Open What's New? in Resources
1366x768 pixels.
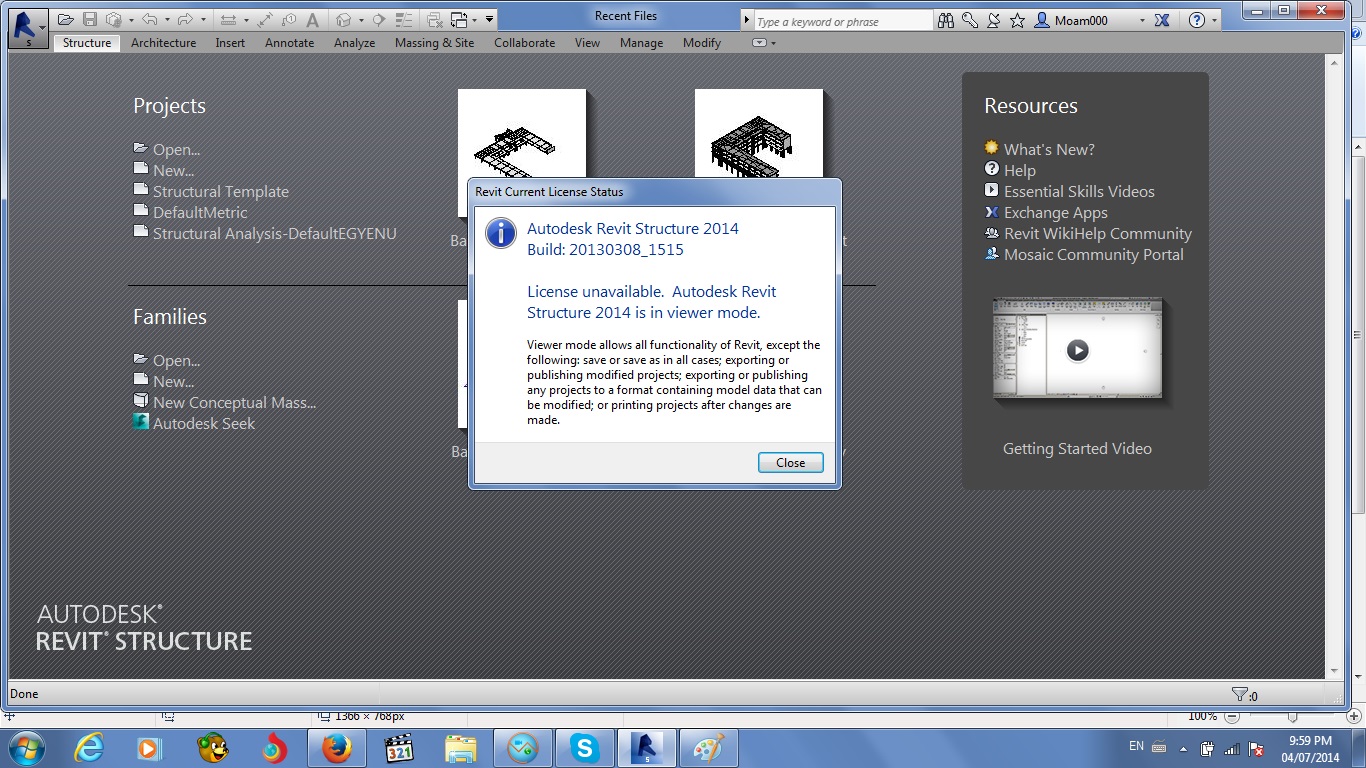pyautogui.click(x=1049, y=149)
